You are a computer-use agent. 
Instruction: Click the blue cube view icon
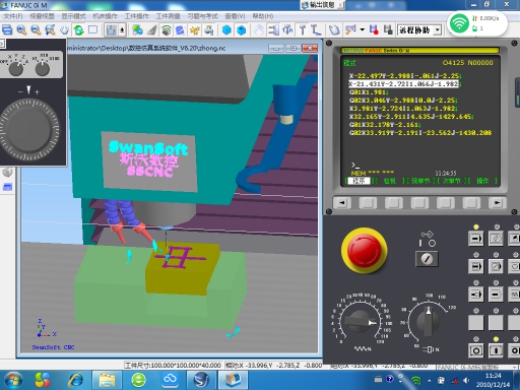coord(227,30)
